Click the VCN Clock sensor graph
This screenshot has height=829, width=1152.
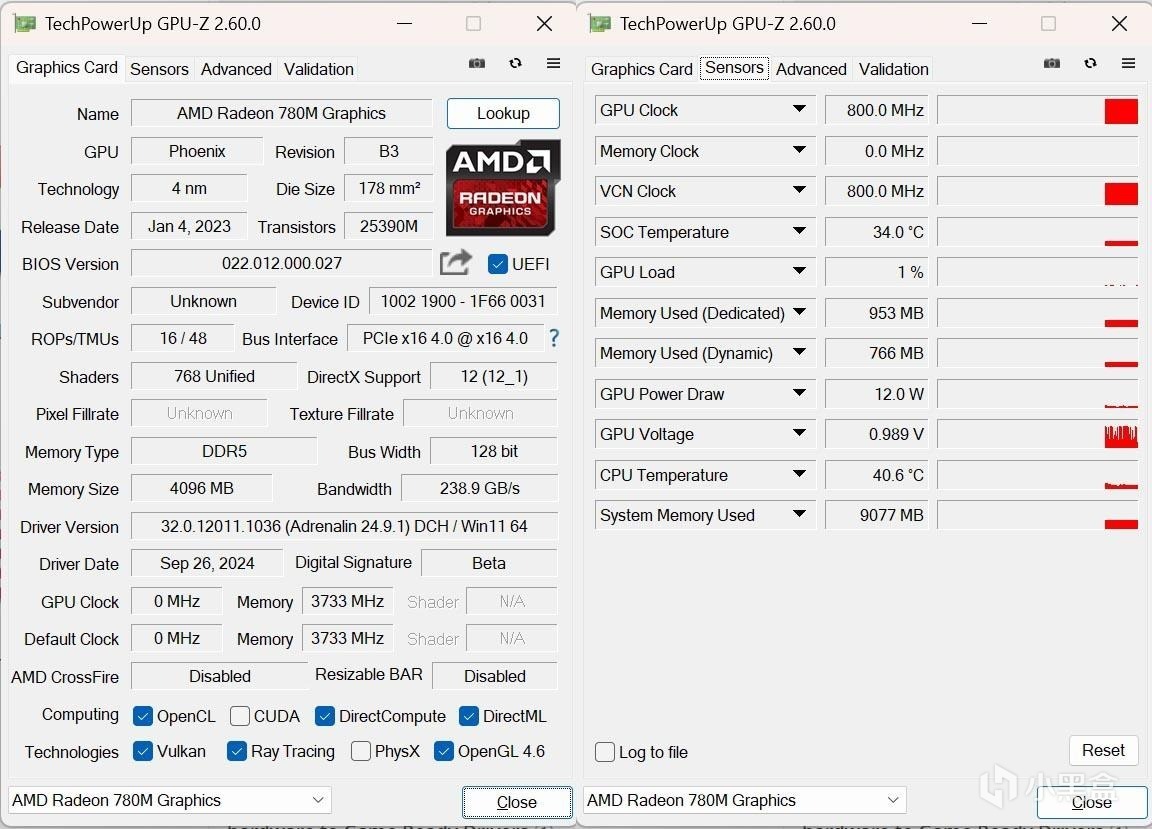click(1037, 191)
